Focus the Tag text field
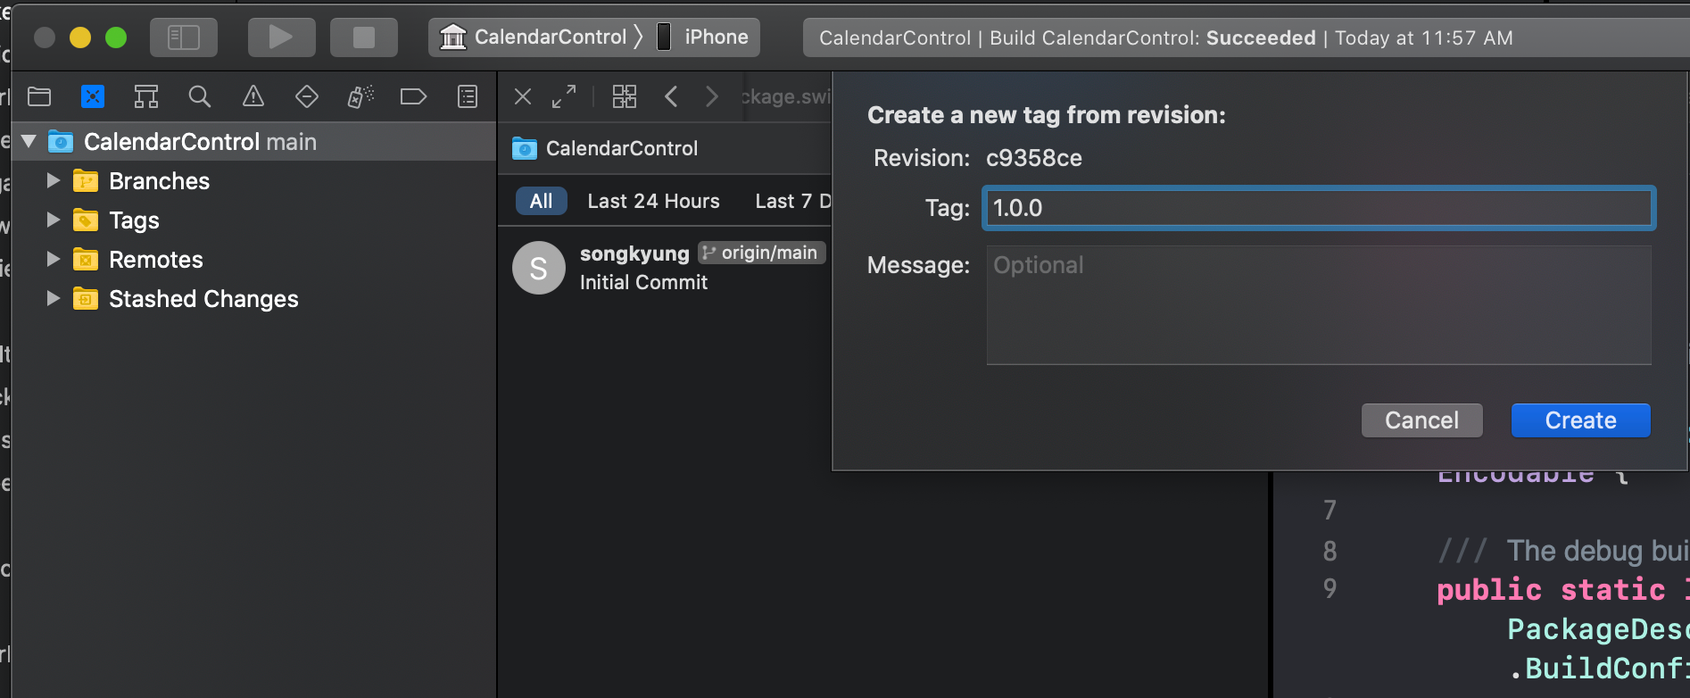 [1318, 208]
